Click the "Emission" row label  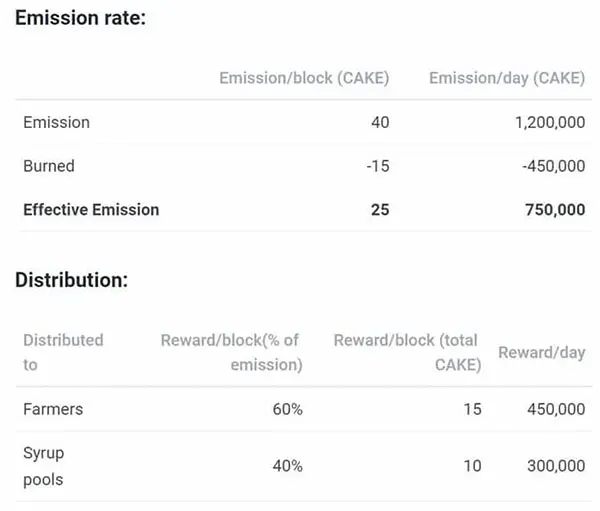click(x=56, y=122)
